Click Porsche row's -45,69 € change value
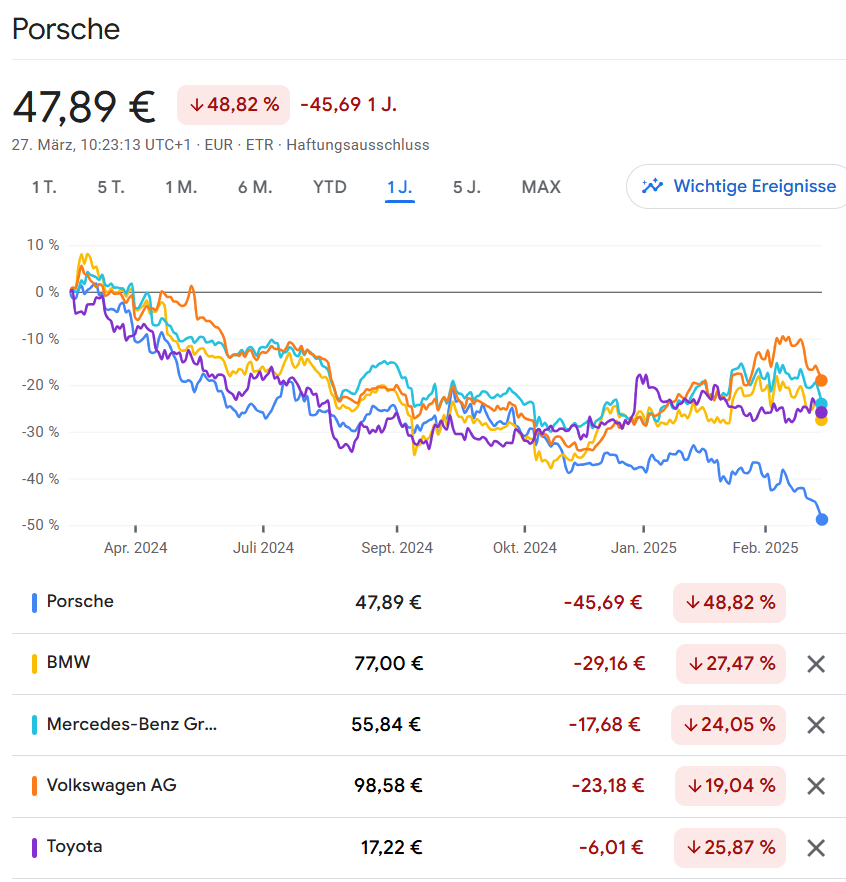This screenshot has width=846, height=882. (x=603, y=602)
